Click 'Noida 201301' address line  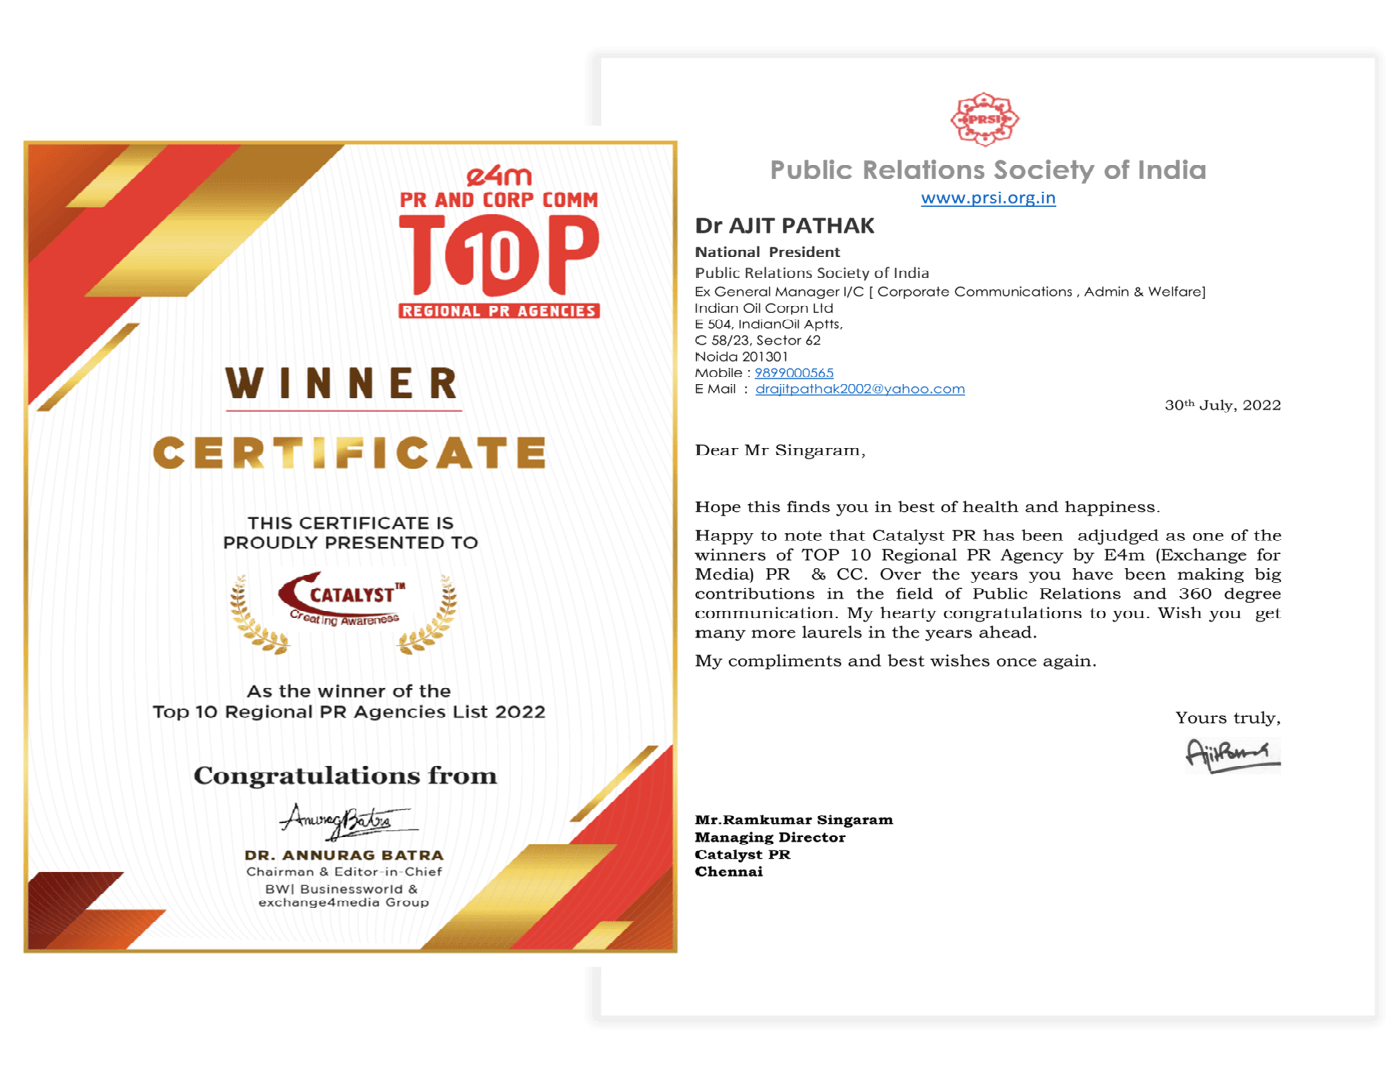[x=741, y=357]
